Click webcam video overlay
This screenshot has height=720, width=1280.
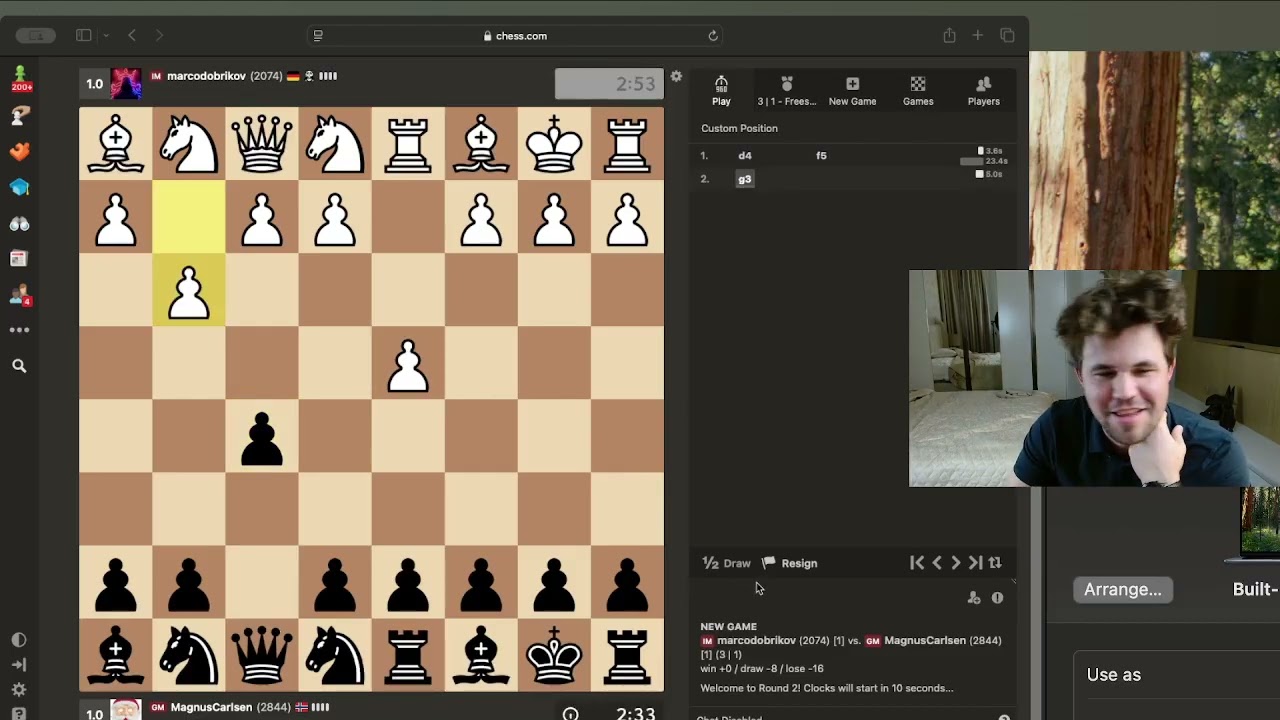[x=1094, y=378]
